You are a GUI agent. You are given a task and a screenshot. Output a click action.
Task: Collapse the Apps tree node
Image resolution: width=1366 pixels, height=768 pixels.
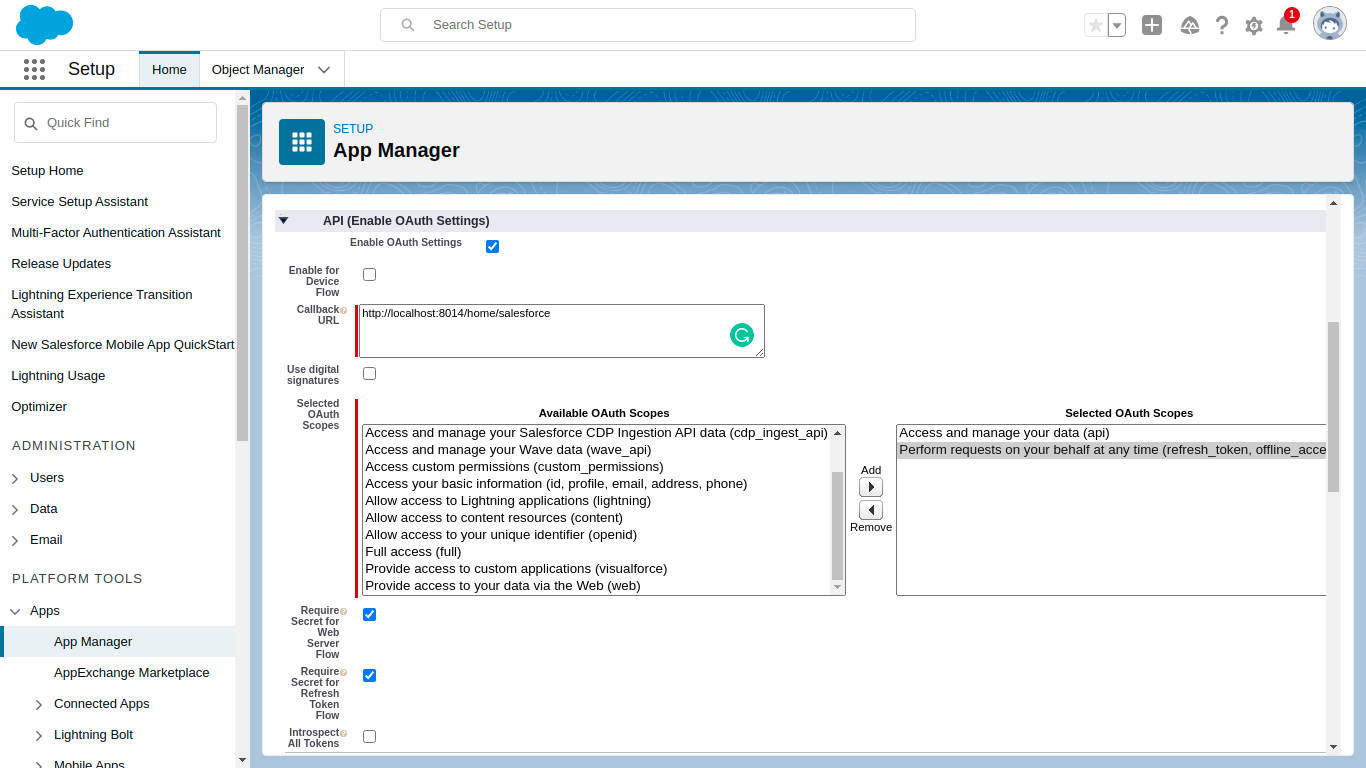pyautogui.click(x=15, y=611)
